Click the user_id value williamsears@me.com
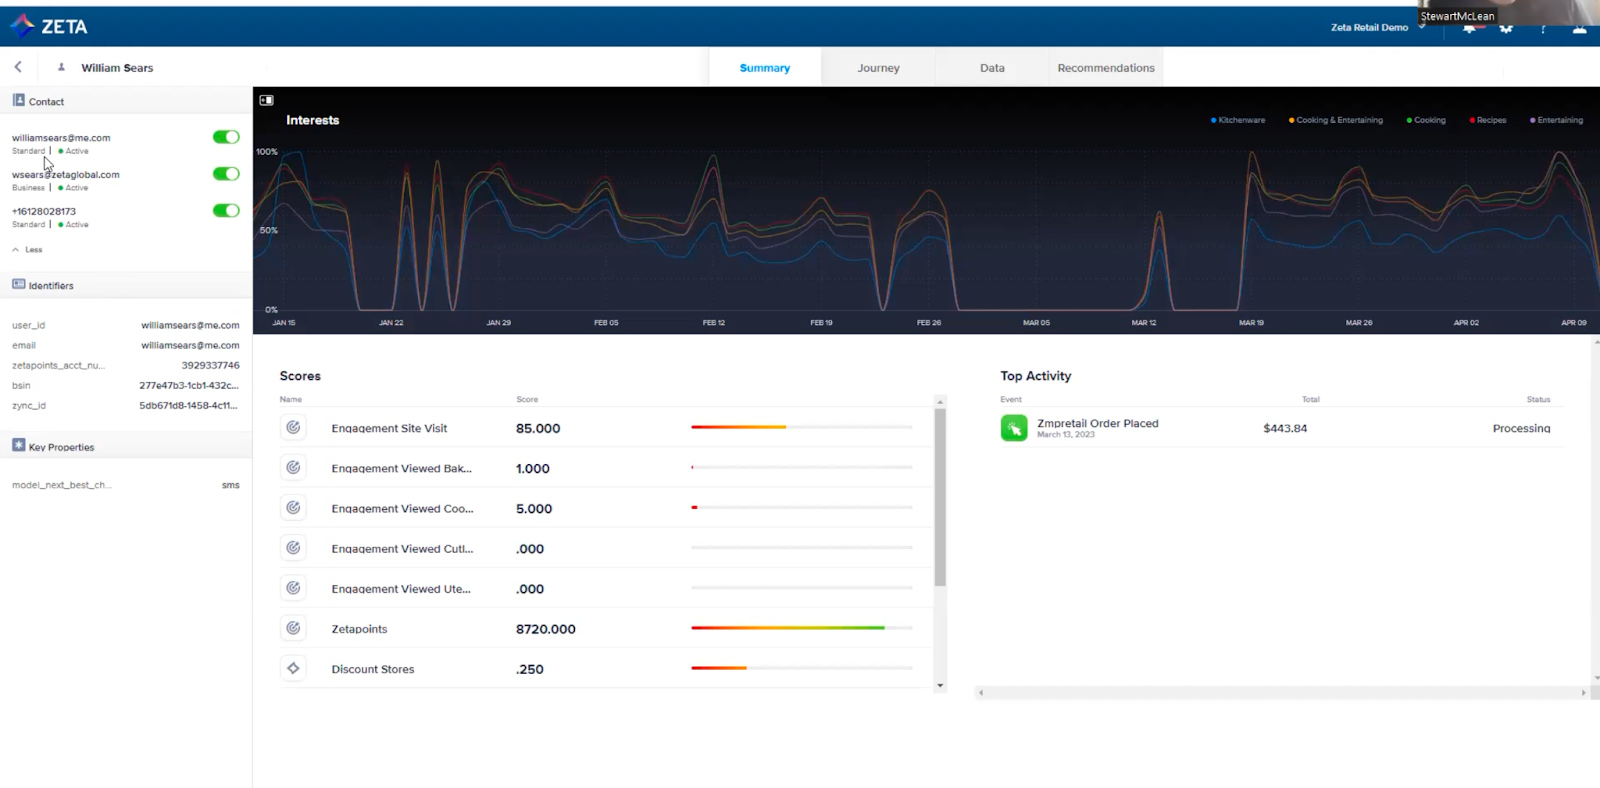 coord(190,325)
